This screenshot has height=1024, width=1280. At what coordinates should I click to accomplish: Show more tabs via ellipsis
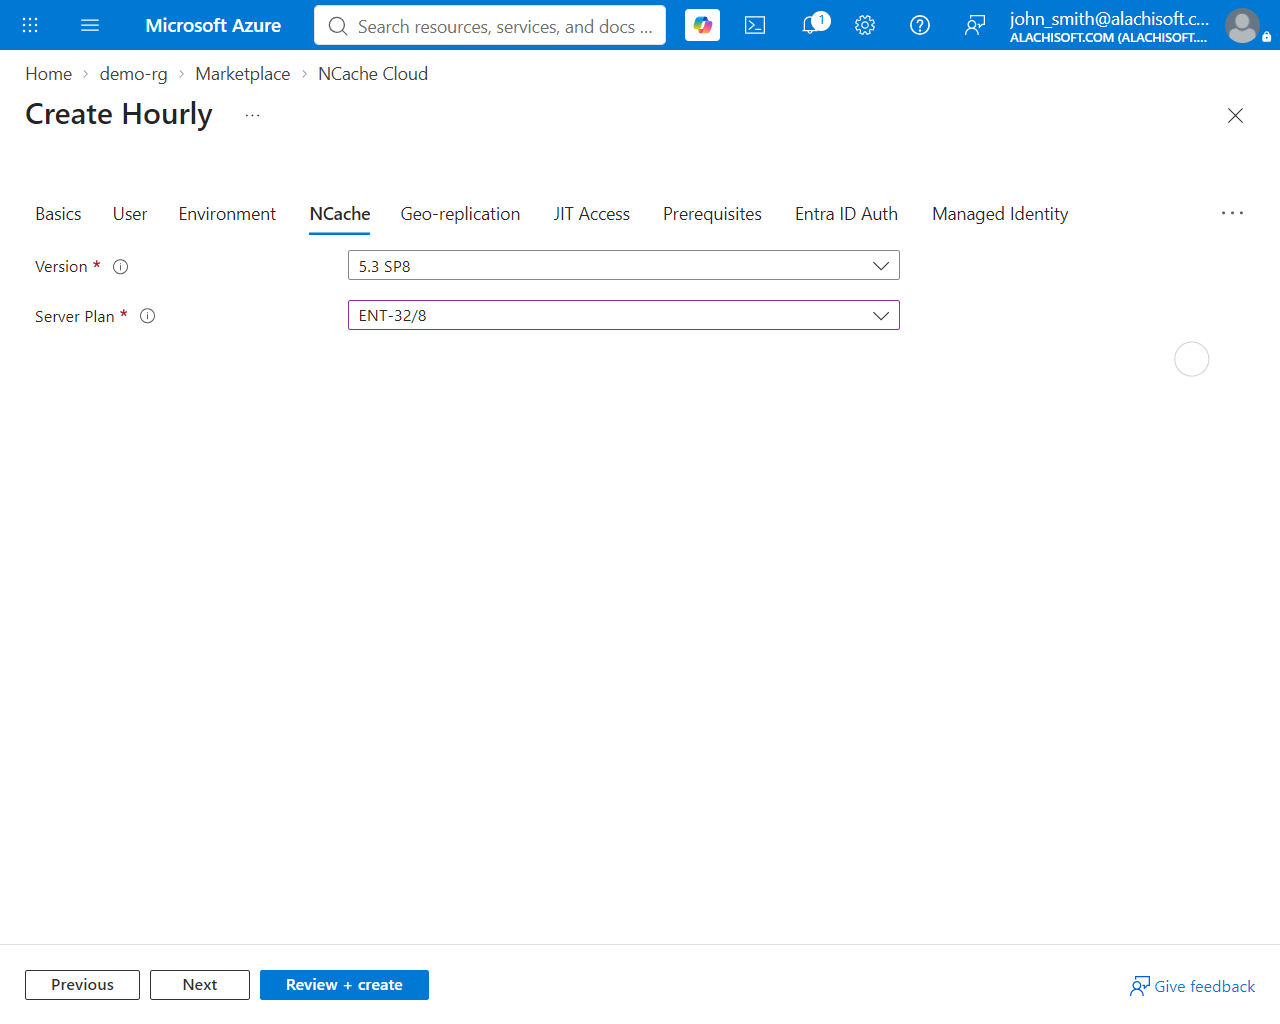coord(1232,213)
